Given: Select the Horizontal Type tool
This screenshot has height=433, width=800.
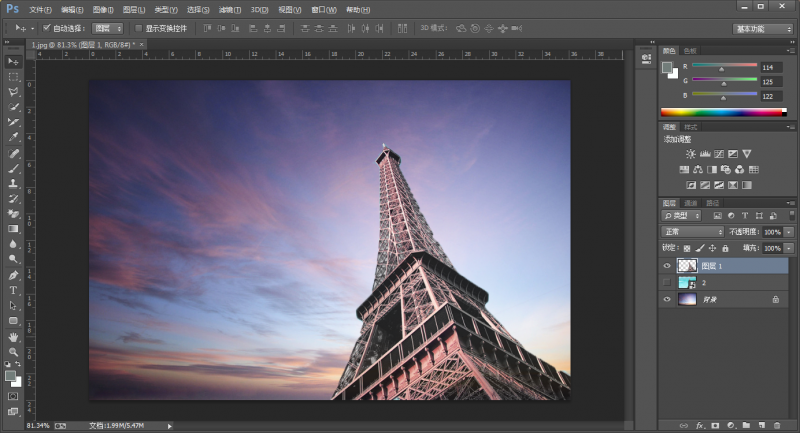Looking at the screenshot, I should coord(14,290).
